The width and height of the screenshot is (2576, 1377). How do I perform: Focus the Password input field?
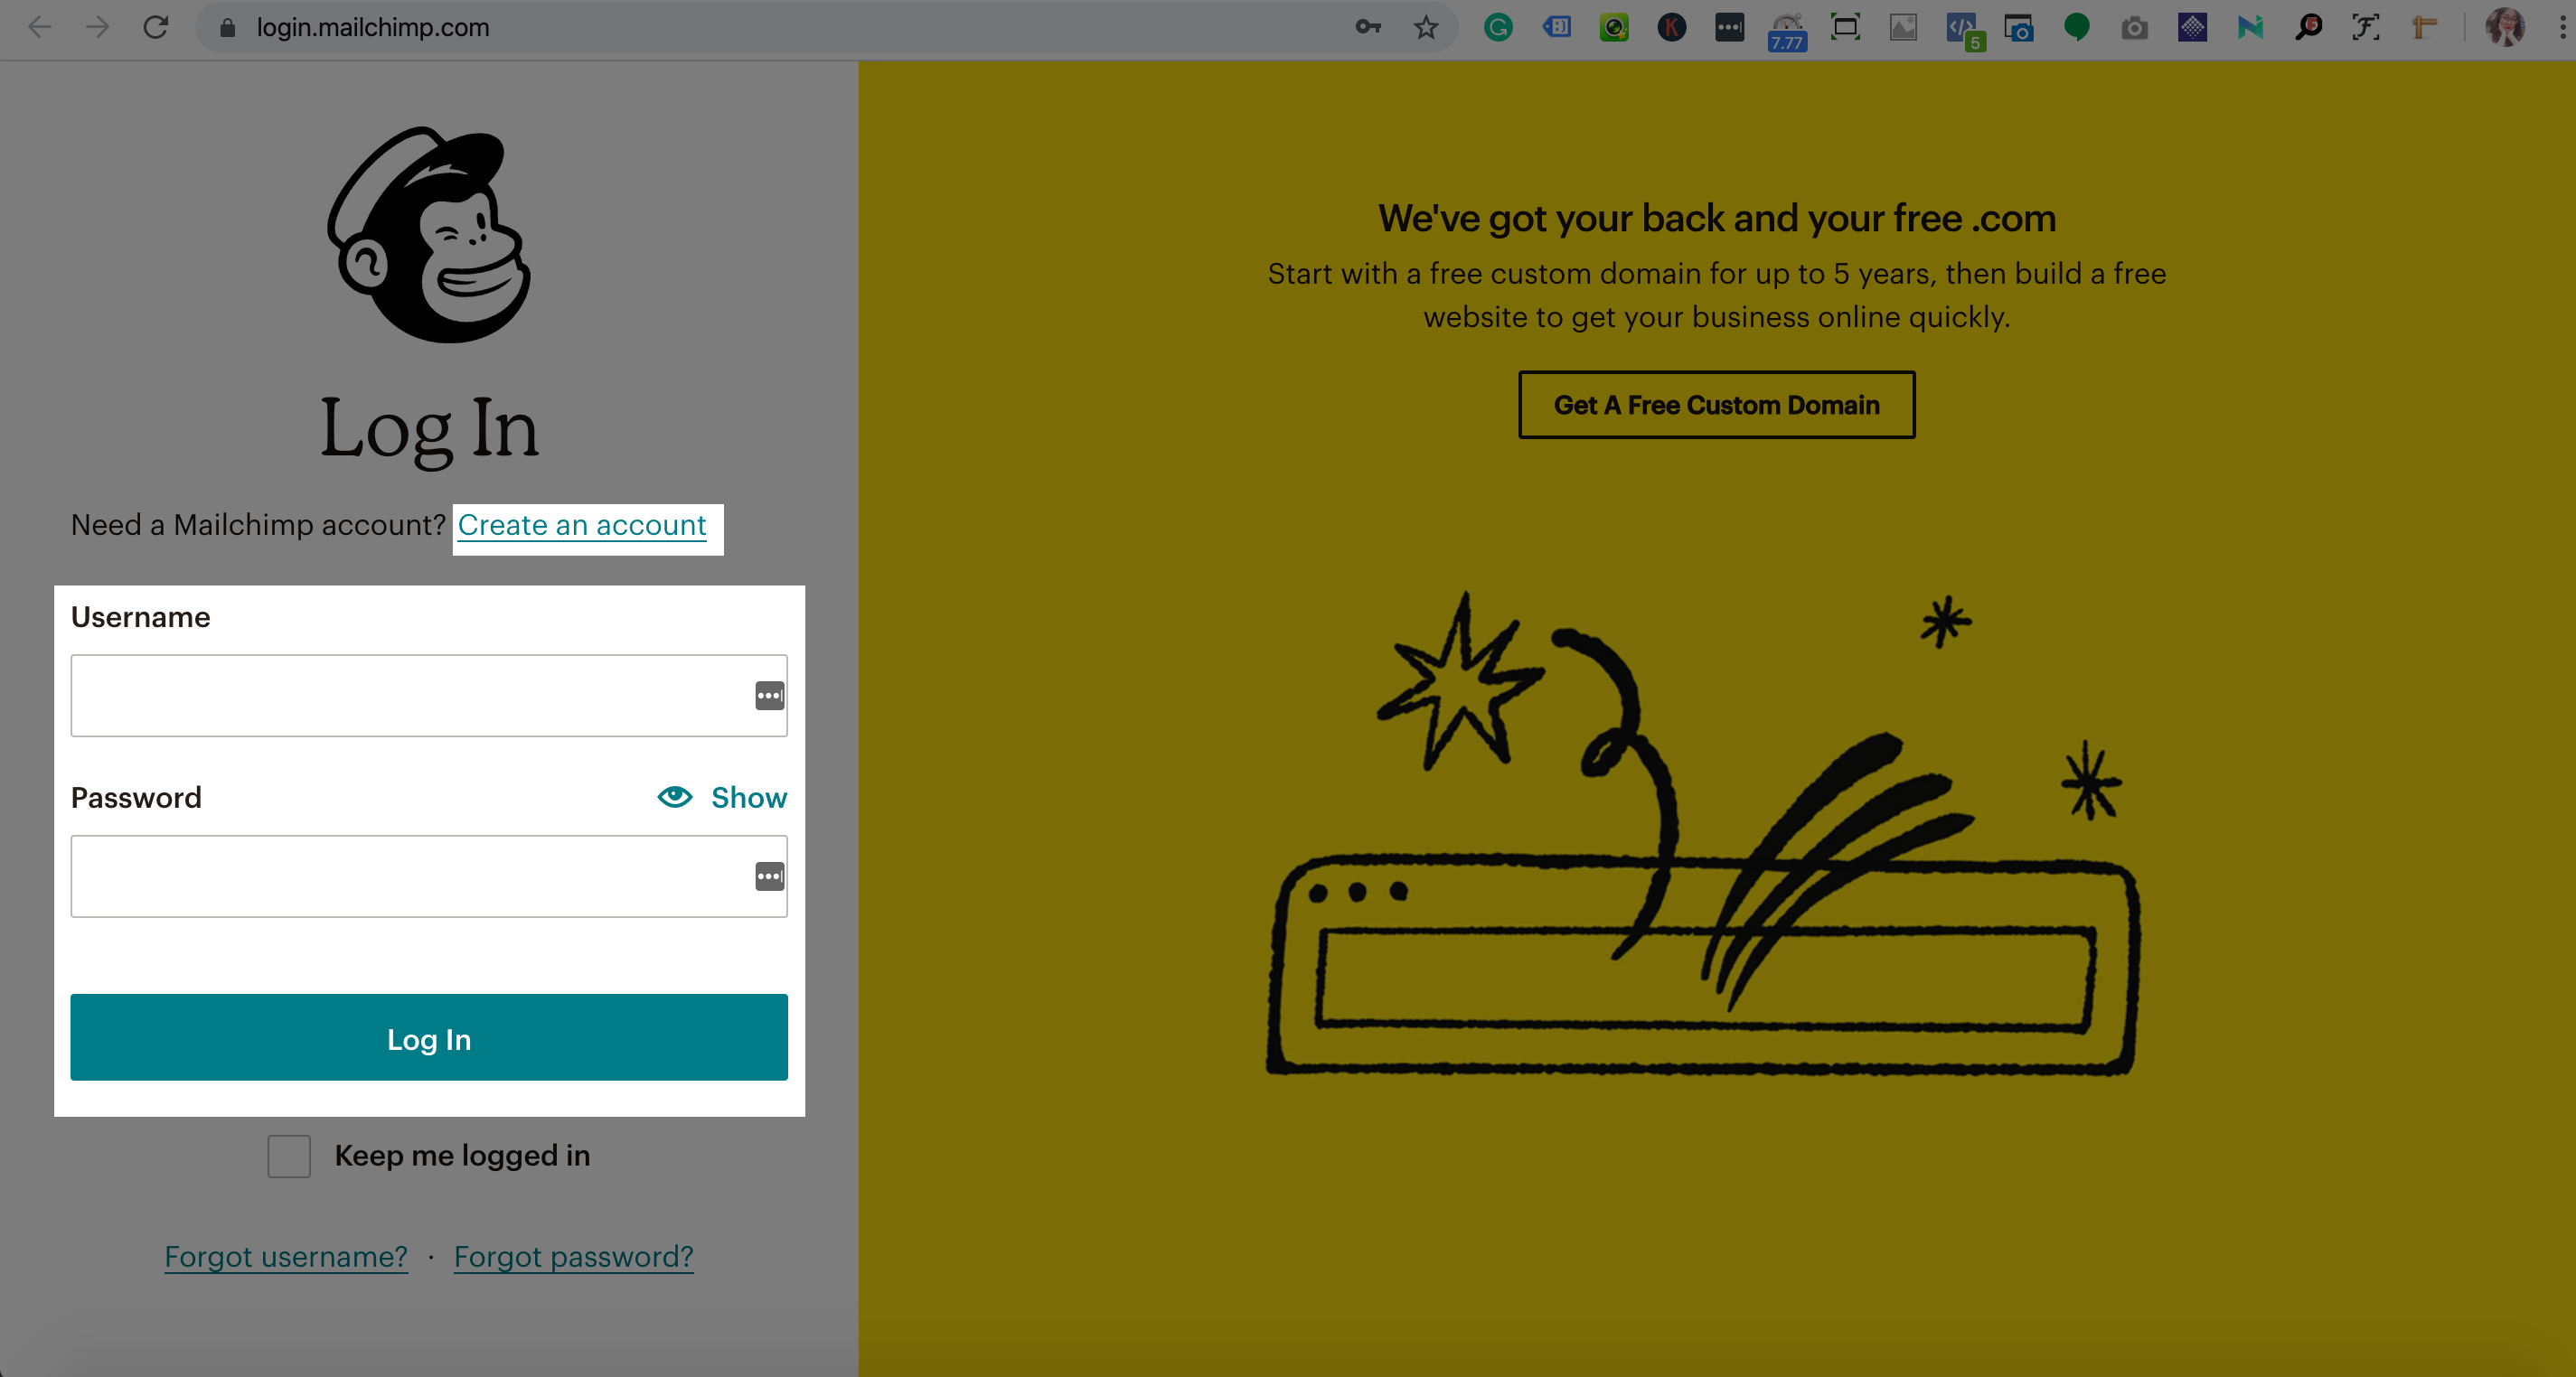(429, 876)
